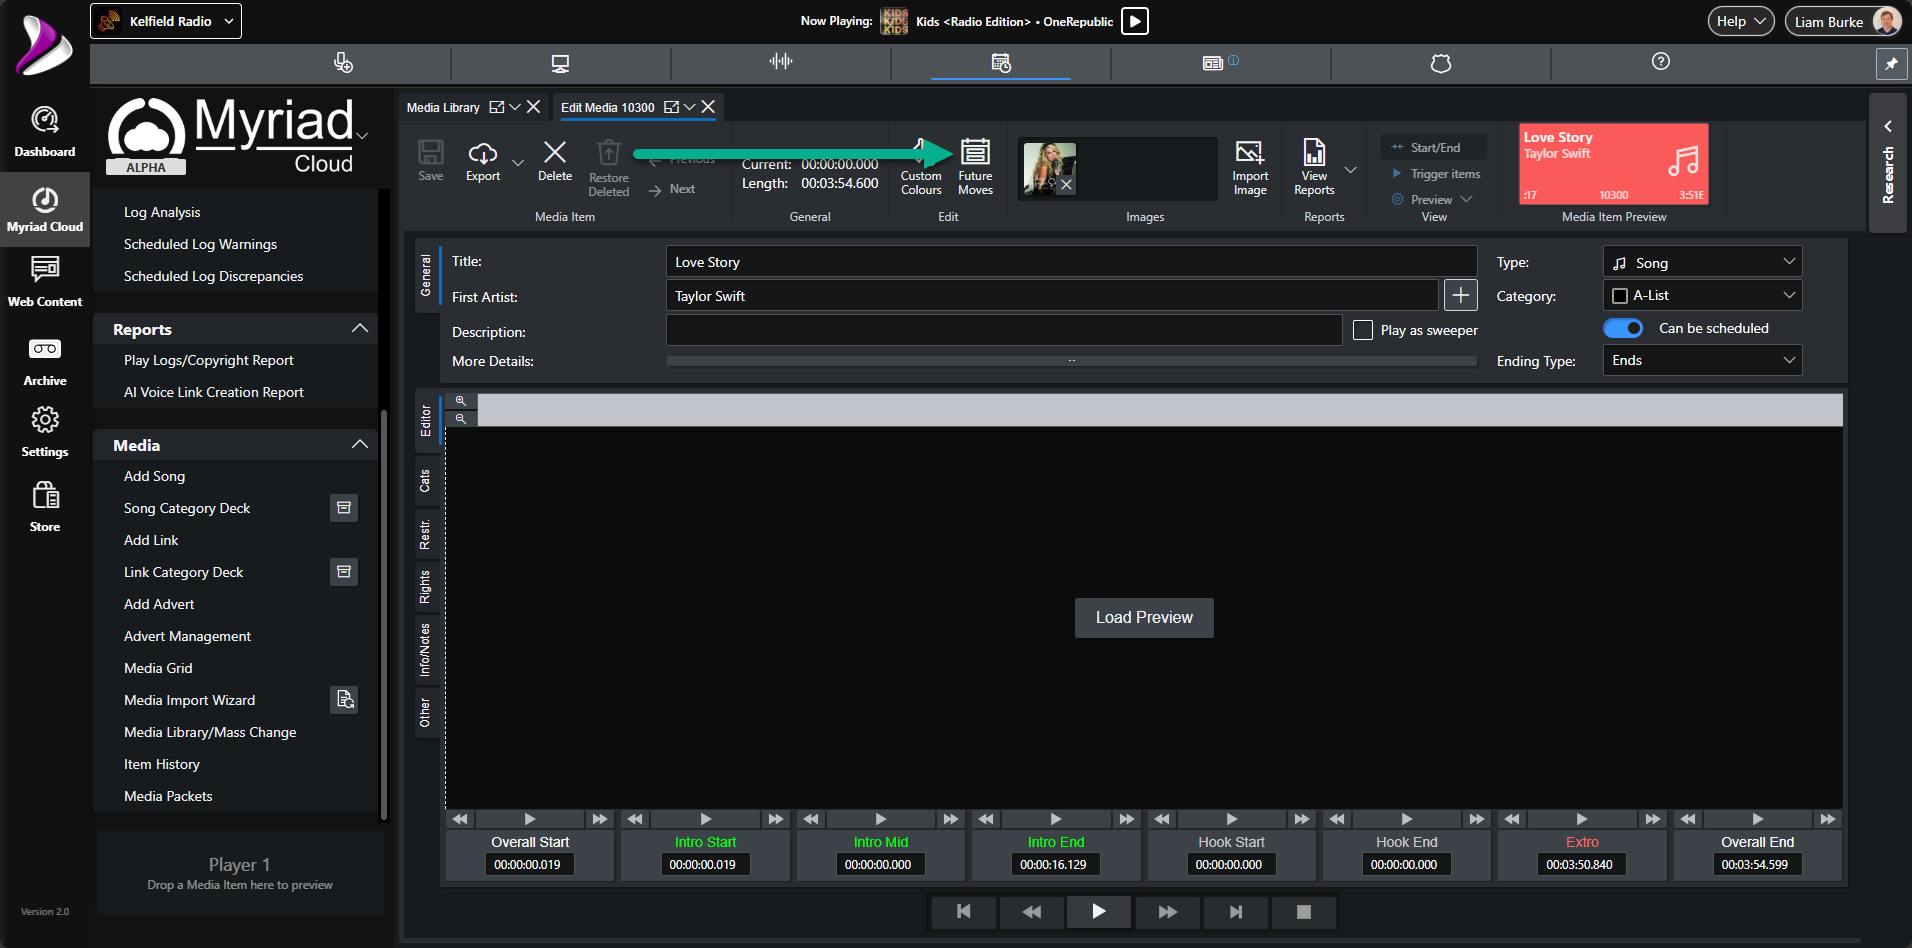Screen dimensions: 1912x948
Task: Open the Type dropdown showing Song
Action: coord(1702,262)
